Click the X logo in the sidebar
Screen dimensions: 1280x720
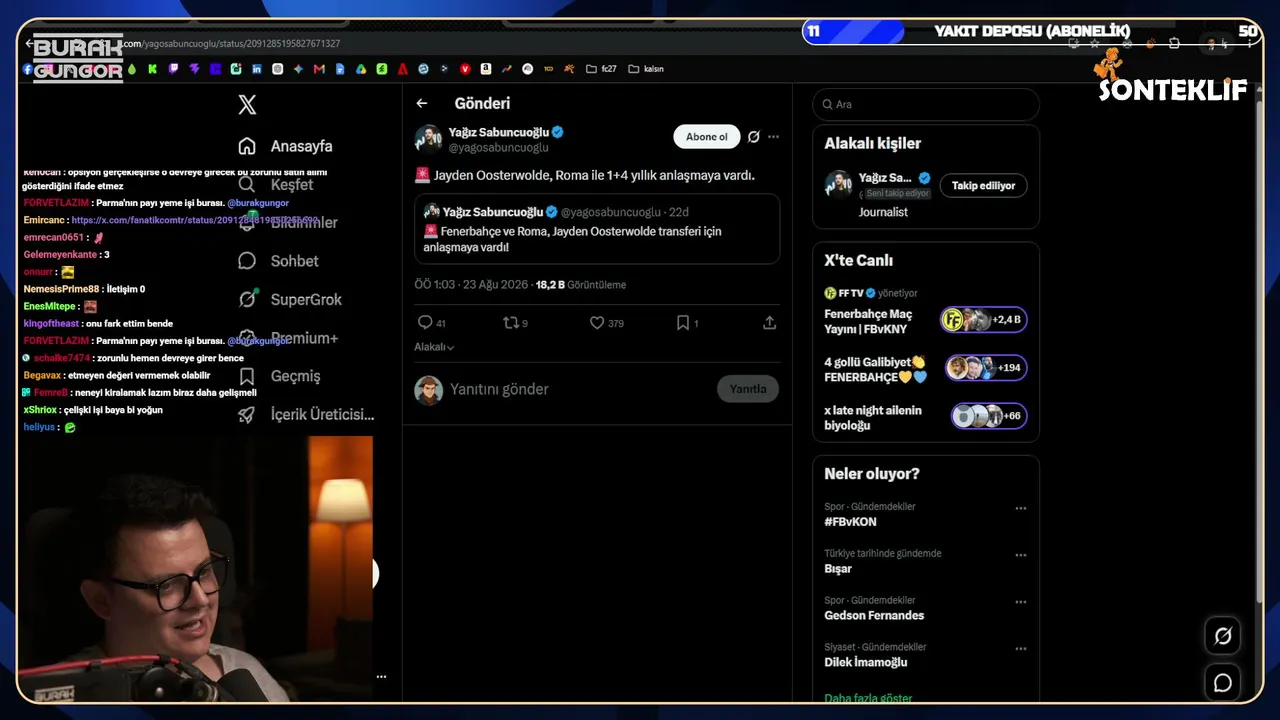[x=247, y=104]
